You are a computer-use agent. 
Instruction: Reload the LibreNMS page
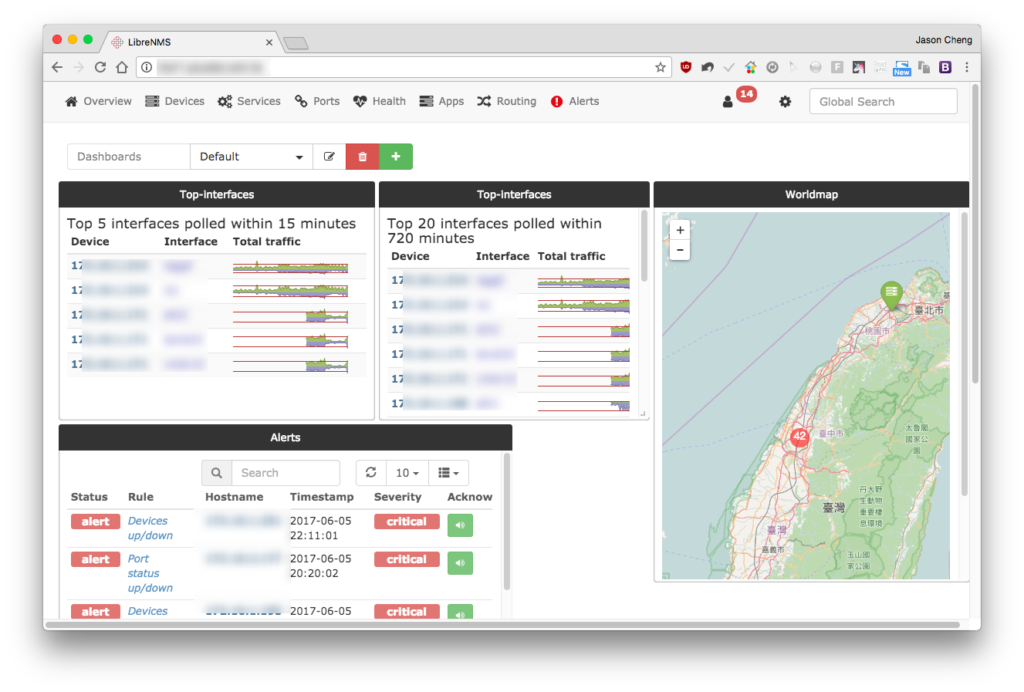tap(100, 67)
